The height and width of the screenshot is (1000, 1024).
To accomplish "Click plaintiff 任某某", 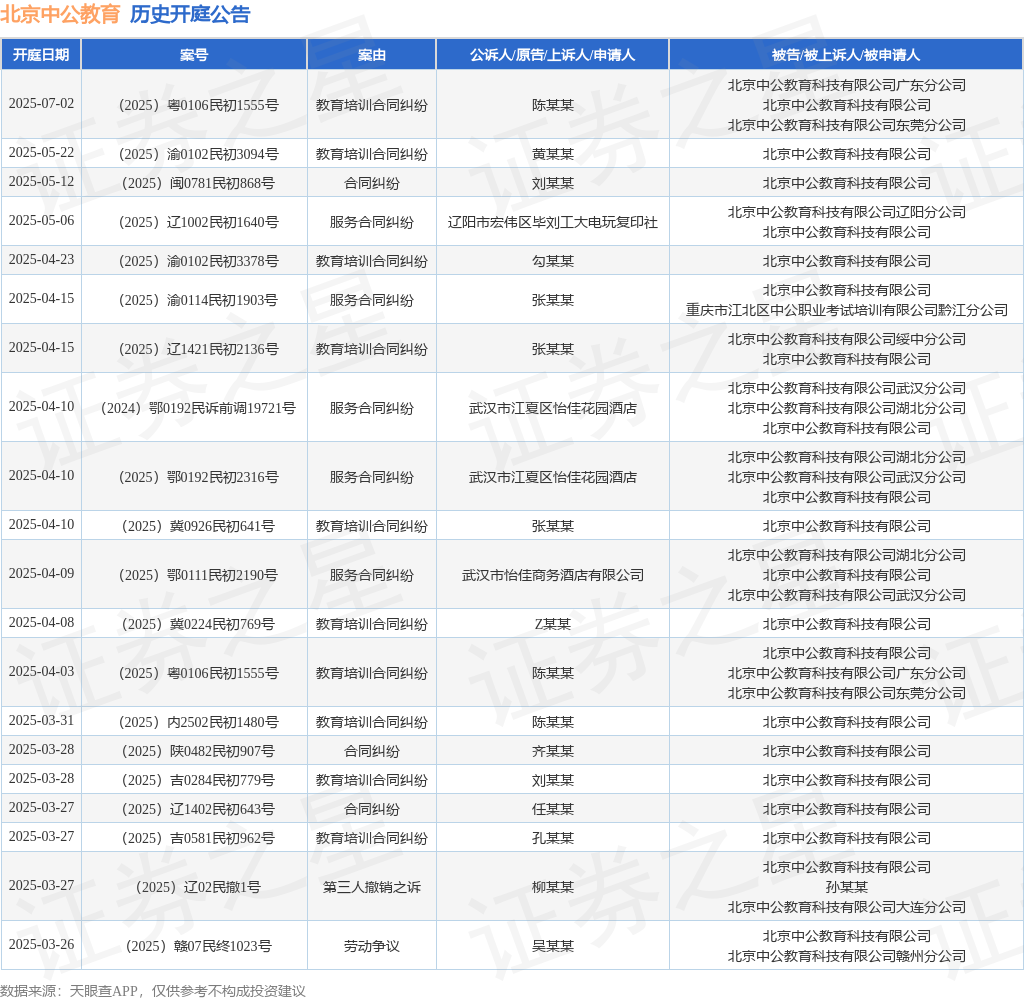I will click(552, 809).
